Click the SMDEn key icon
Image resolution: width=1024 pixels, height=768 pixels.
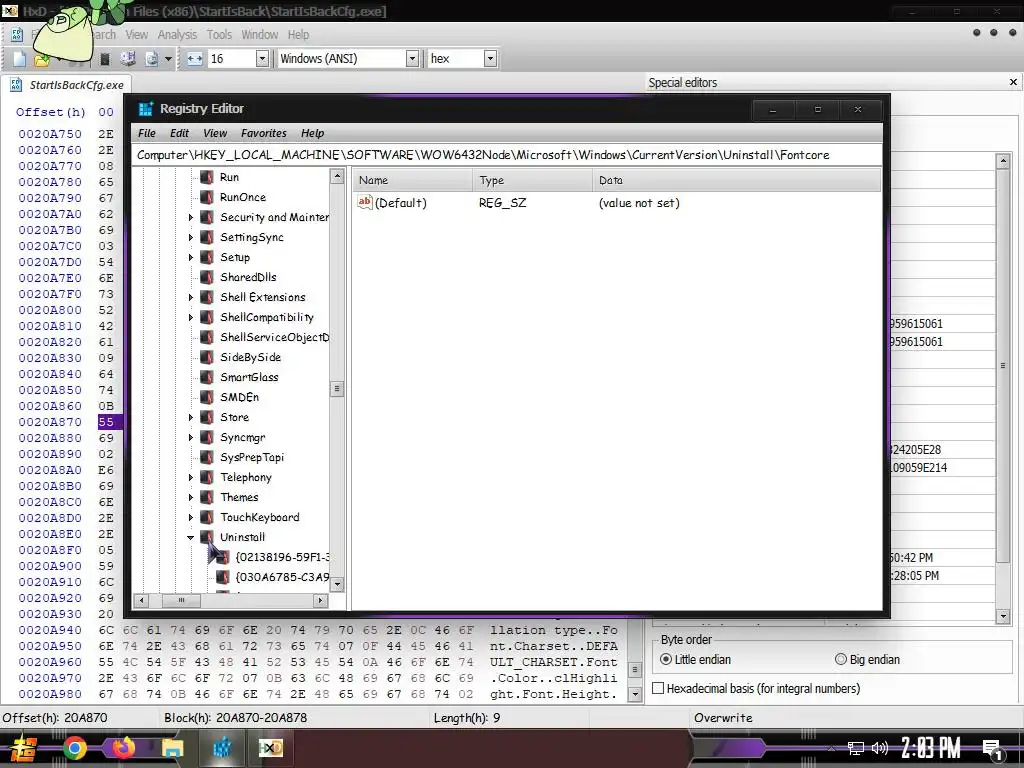(206, 397)
